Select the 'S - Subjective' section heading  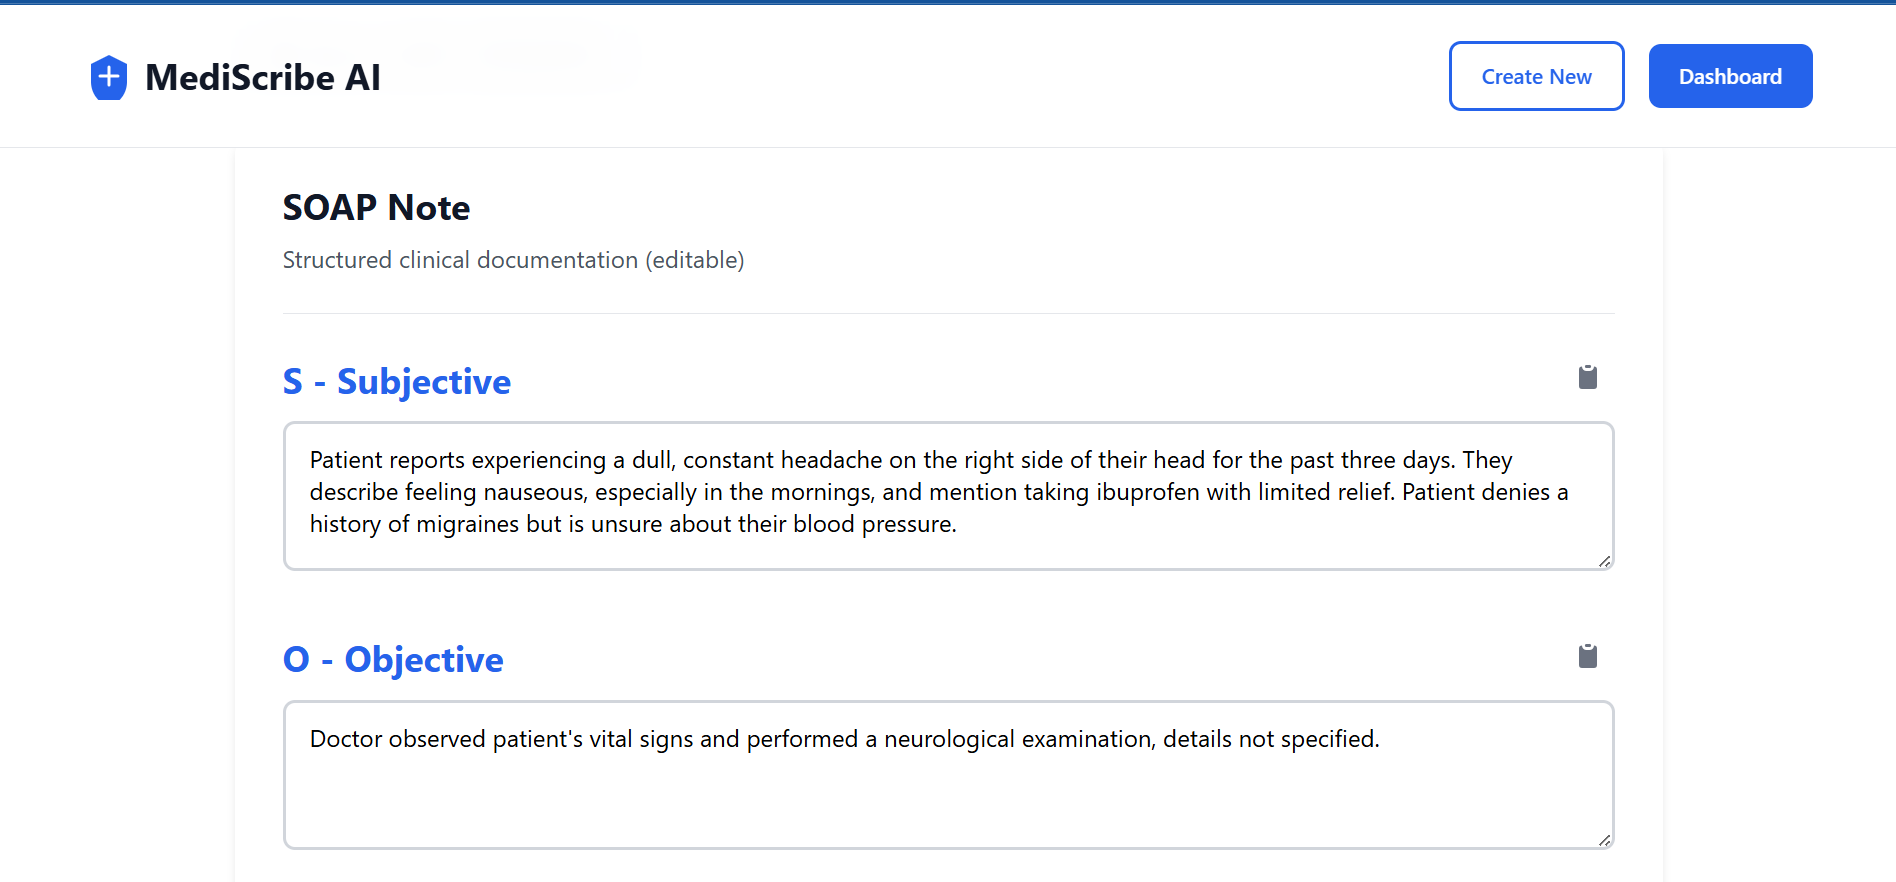coord(396,382)
